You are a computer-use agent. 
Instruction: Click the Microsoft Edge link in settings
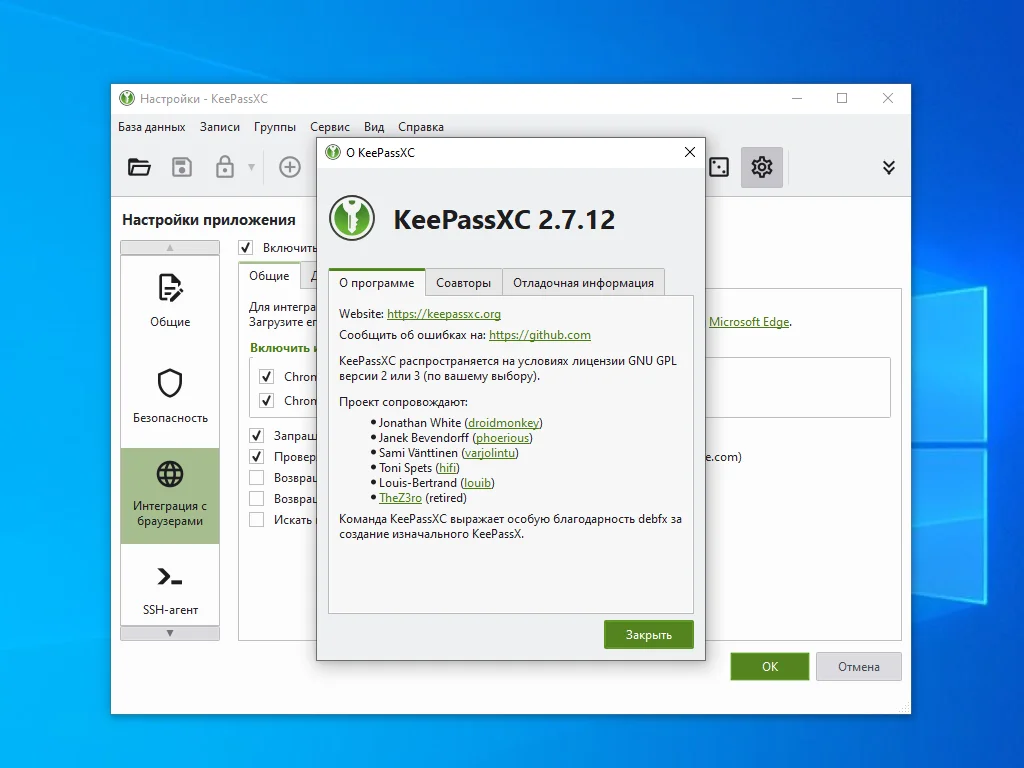click(749, 321)
